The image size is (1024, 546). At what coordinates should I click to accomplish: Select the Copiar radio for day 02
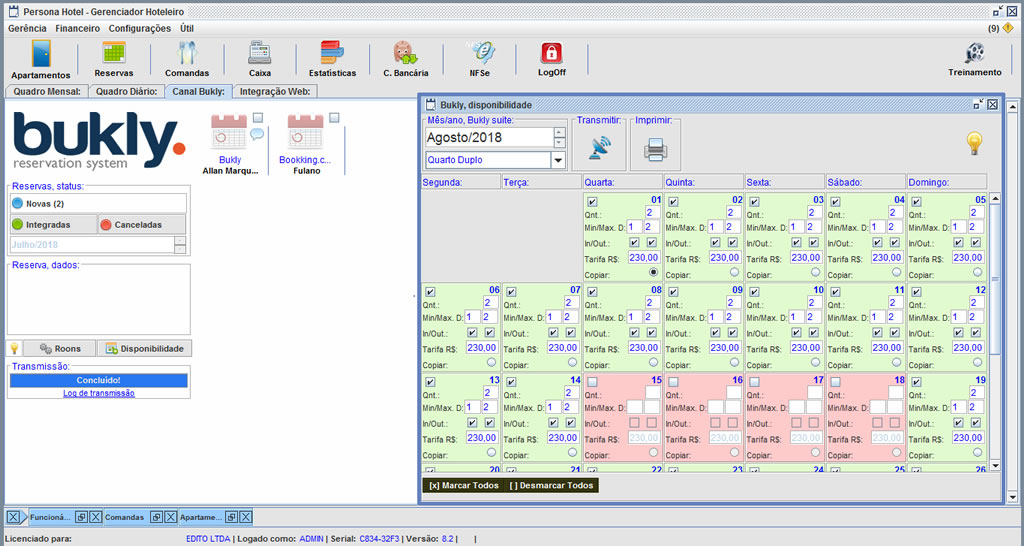(735, 272)
